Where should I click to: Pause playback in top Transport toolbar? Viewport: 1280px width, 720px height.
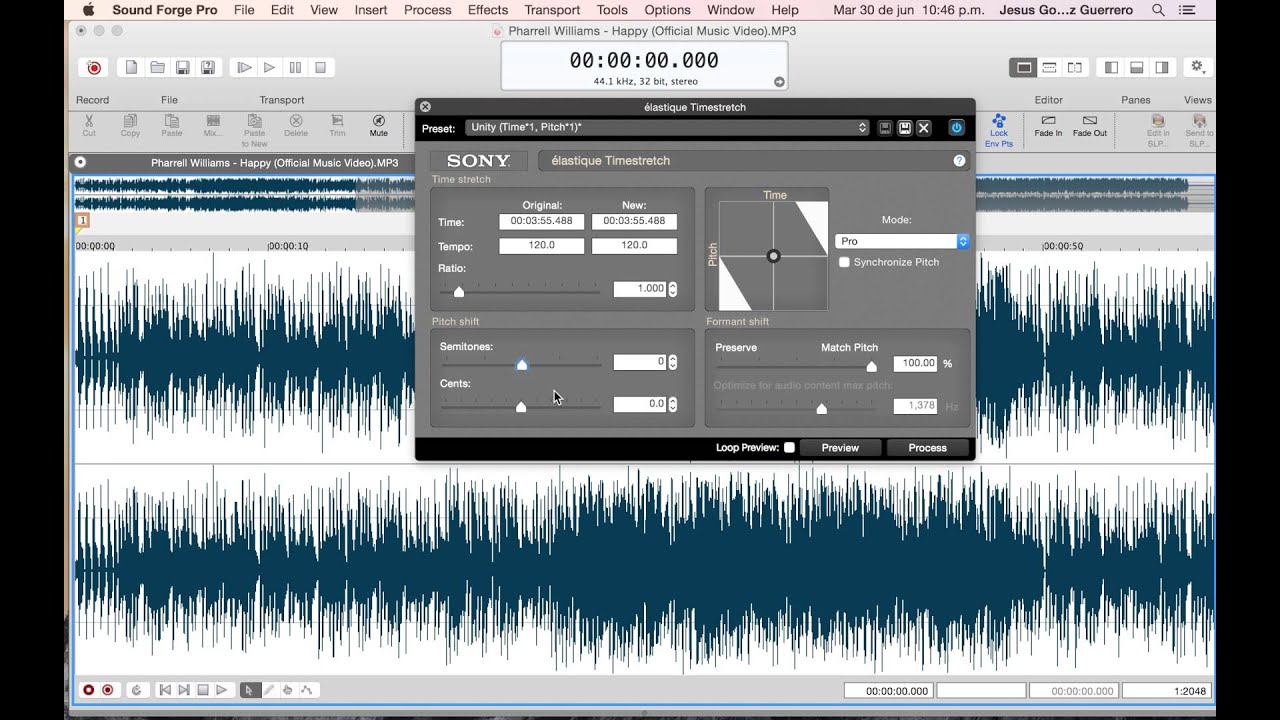[x=295, y=68]
